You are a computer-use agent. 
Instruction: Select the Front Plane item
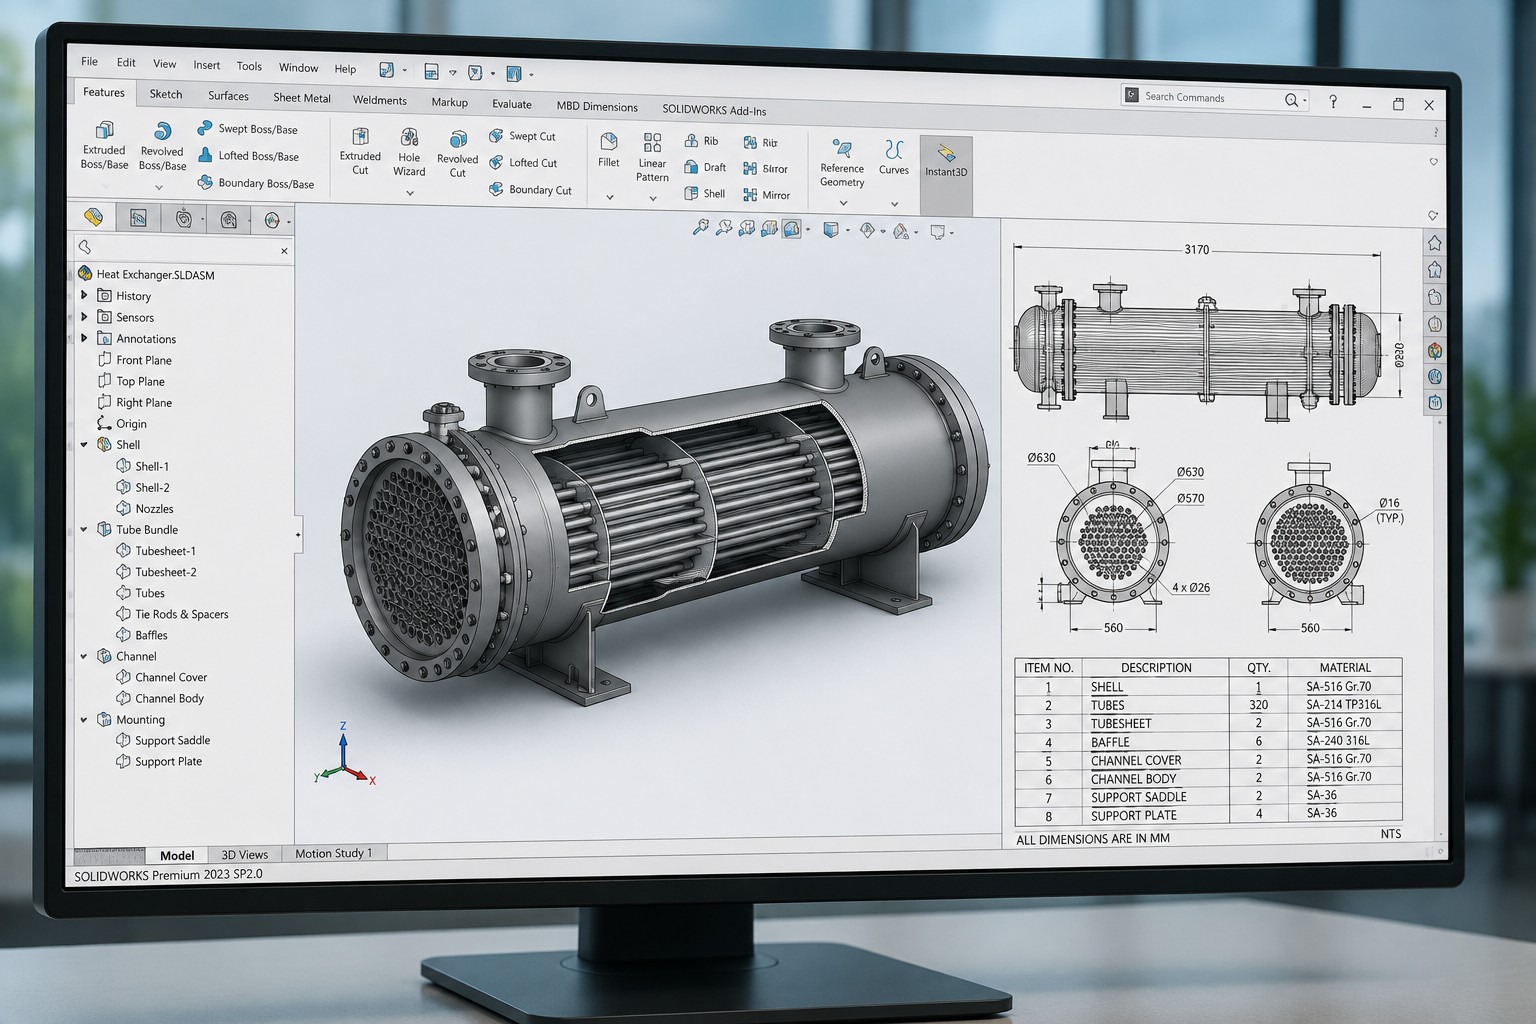[134, 360]
